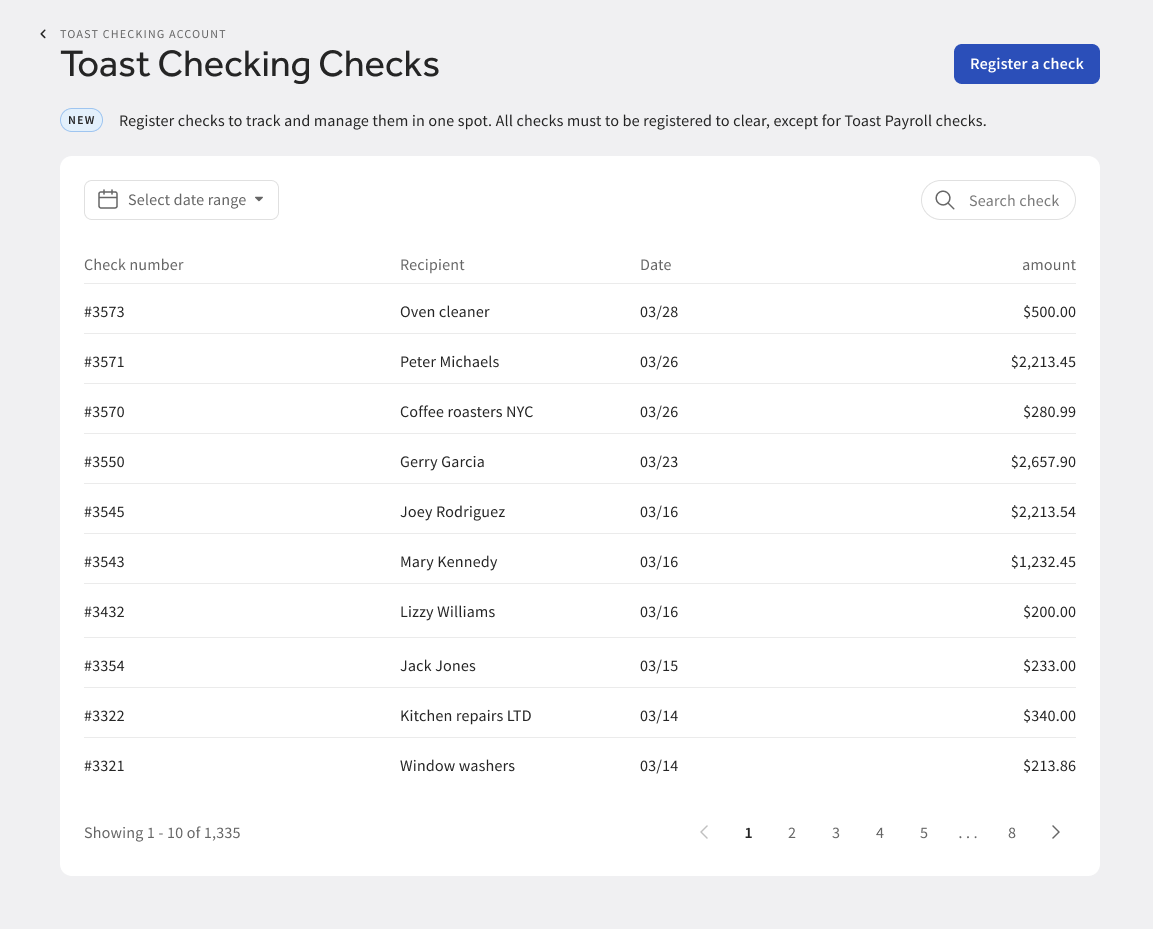The height and width of the screenshot is (929, 1153).
Task: Jump to page 5 of results
Action: point(923,833)
